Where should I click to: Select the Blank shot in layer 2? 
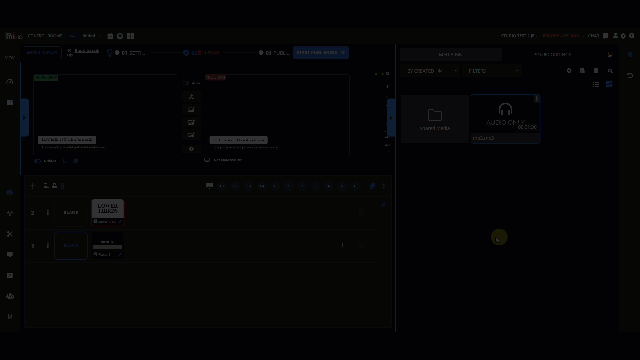point(71,213)
